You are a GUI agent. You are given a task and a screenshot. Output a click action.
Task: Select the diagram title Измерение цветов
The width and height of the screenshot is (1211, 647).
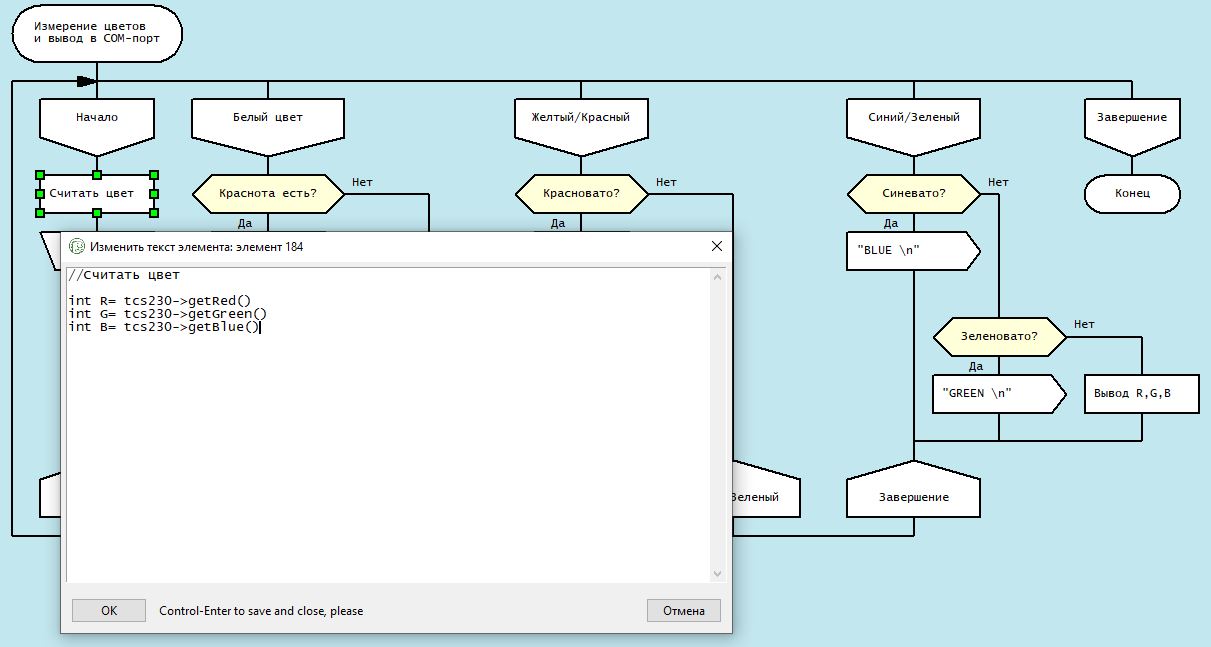[x=97, y=33]
